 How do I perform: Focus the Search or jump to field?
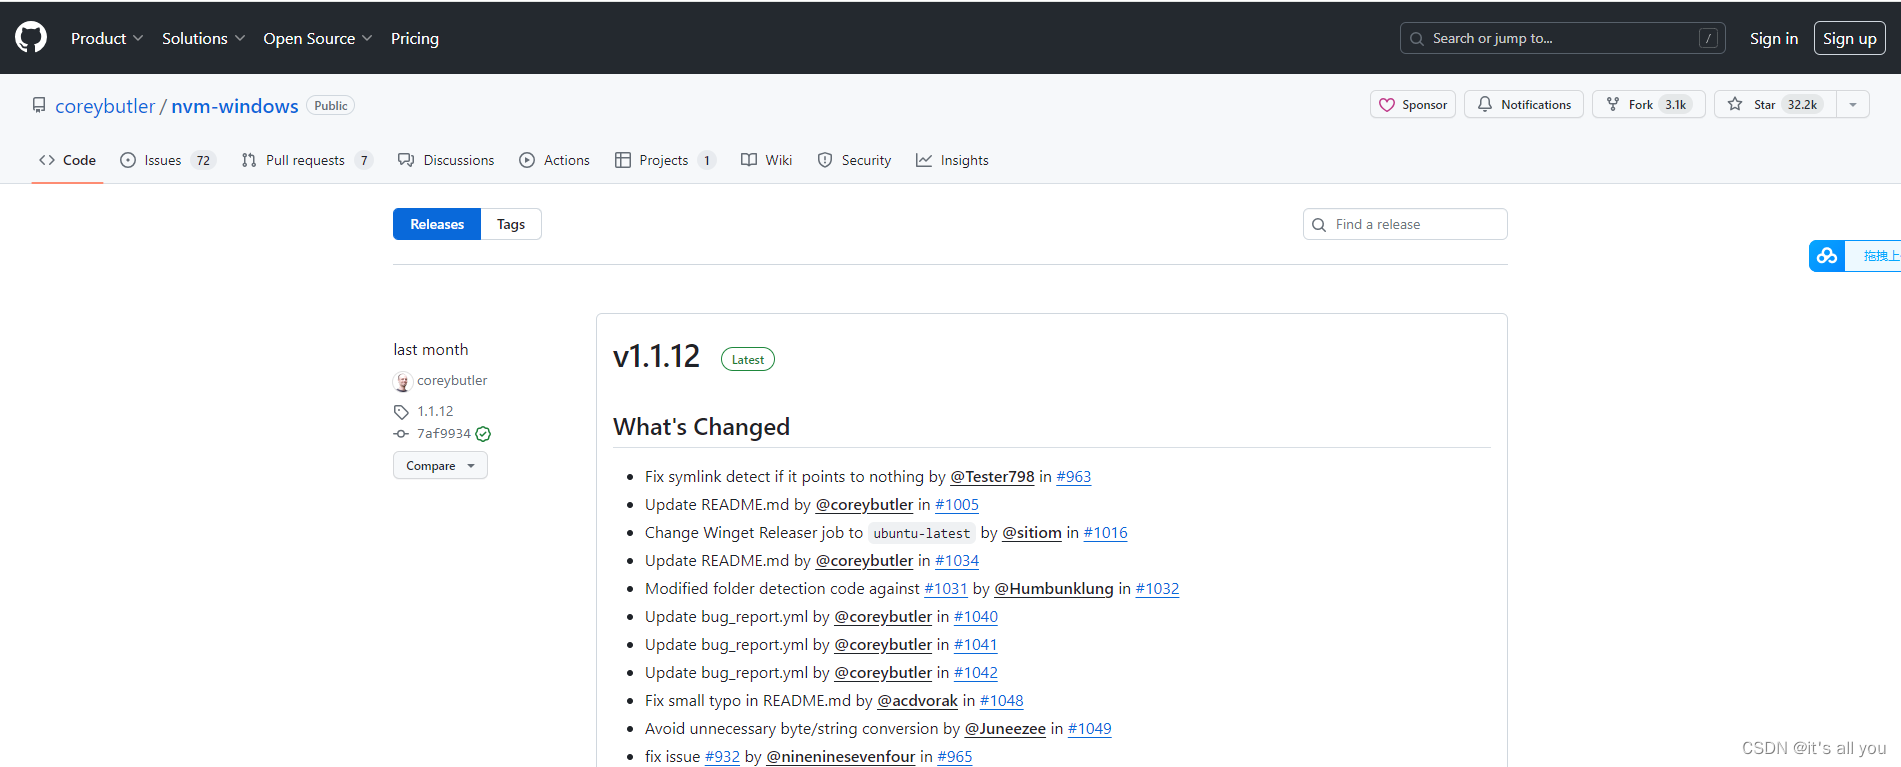coord(1562,38)
